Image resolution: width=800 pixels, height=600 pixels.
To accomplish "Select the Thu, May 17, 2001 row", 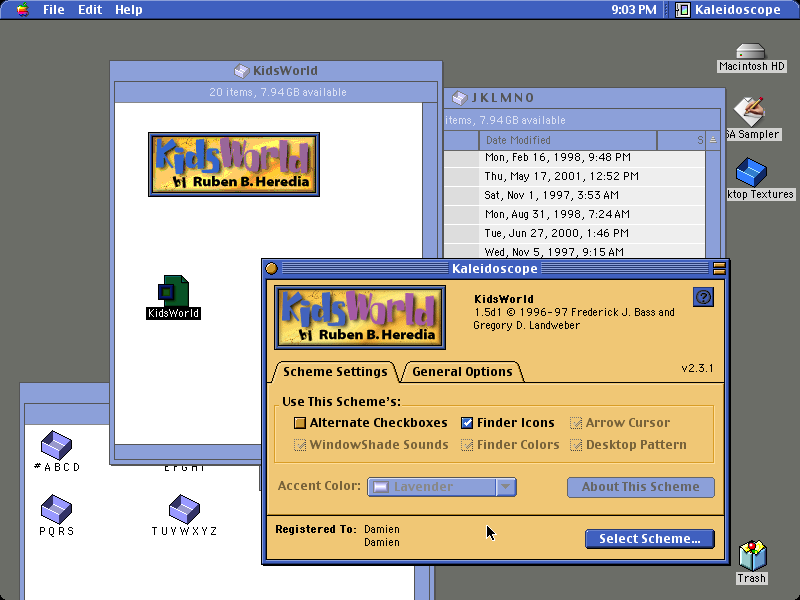I will 574,177.
